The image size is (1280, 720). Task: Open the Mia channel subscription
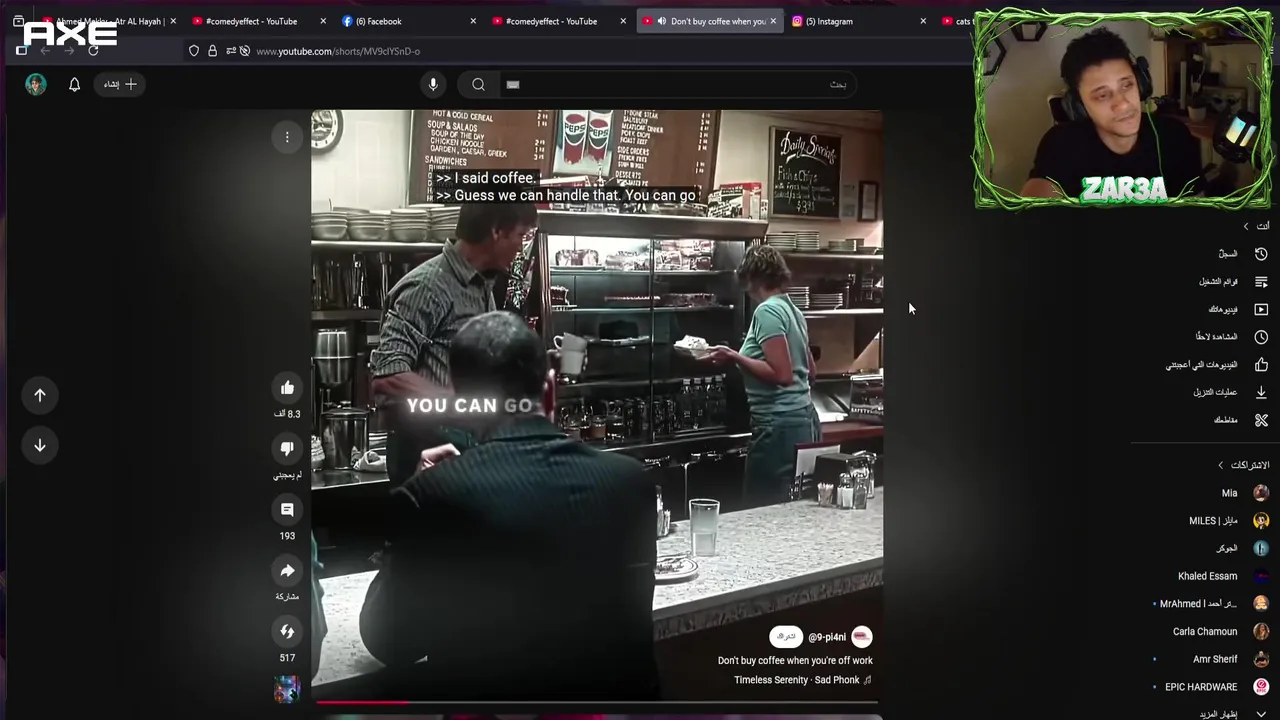coord(1244,493)
